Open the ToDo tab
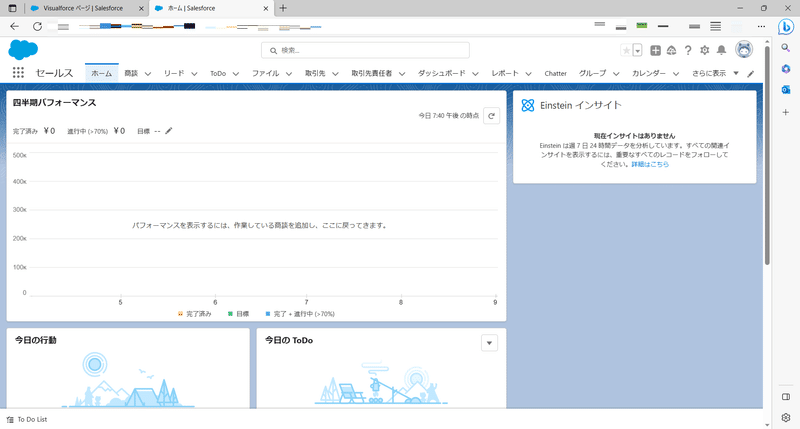This screenshot has height=429, width=800. (218, 73)
